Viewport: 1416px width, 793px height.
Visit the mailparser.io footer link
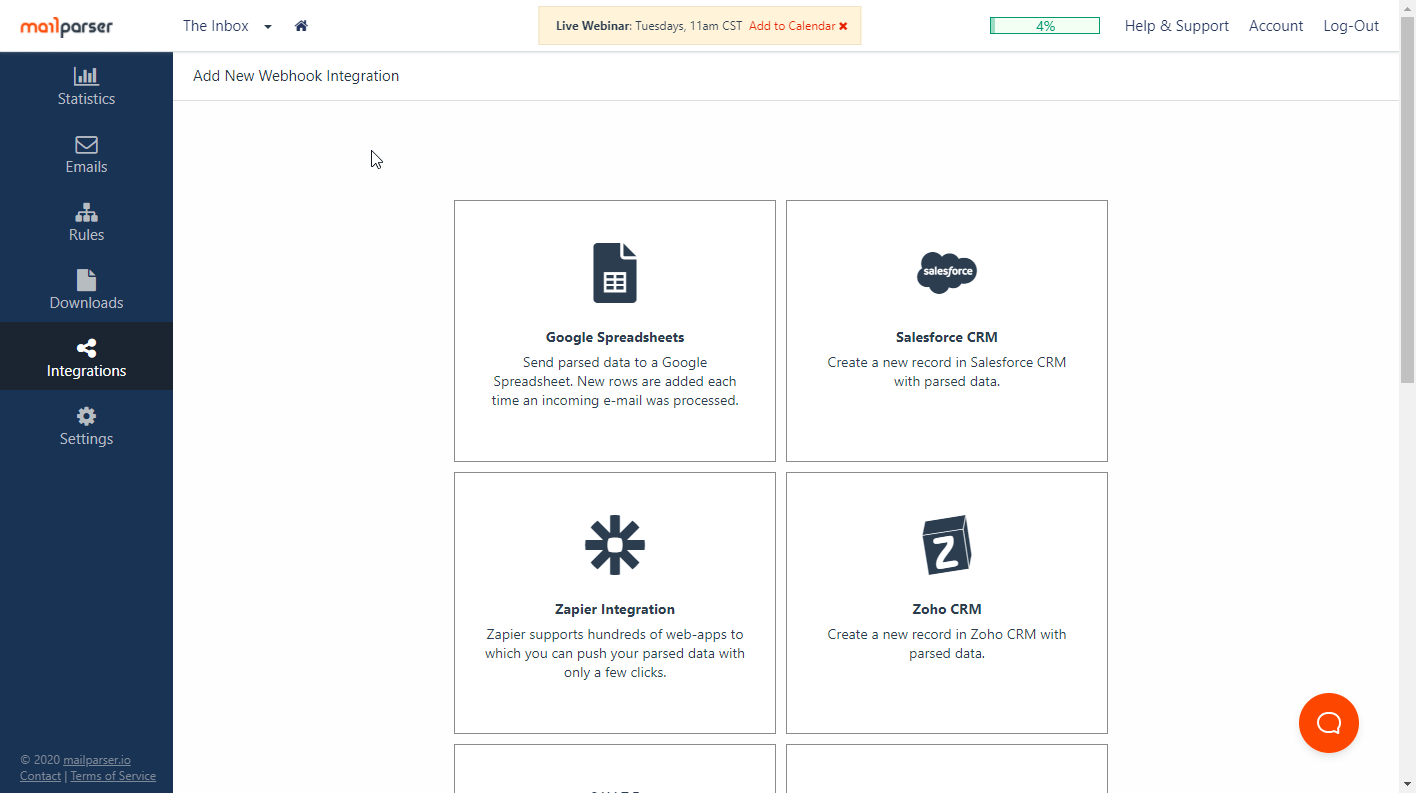pyautogui.click(x=97, y=760)
